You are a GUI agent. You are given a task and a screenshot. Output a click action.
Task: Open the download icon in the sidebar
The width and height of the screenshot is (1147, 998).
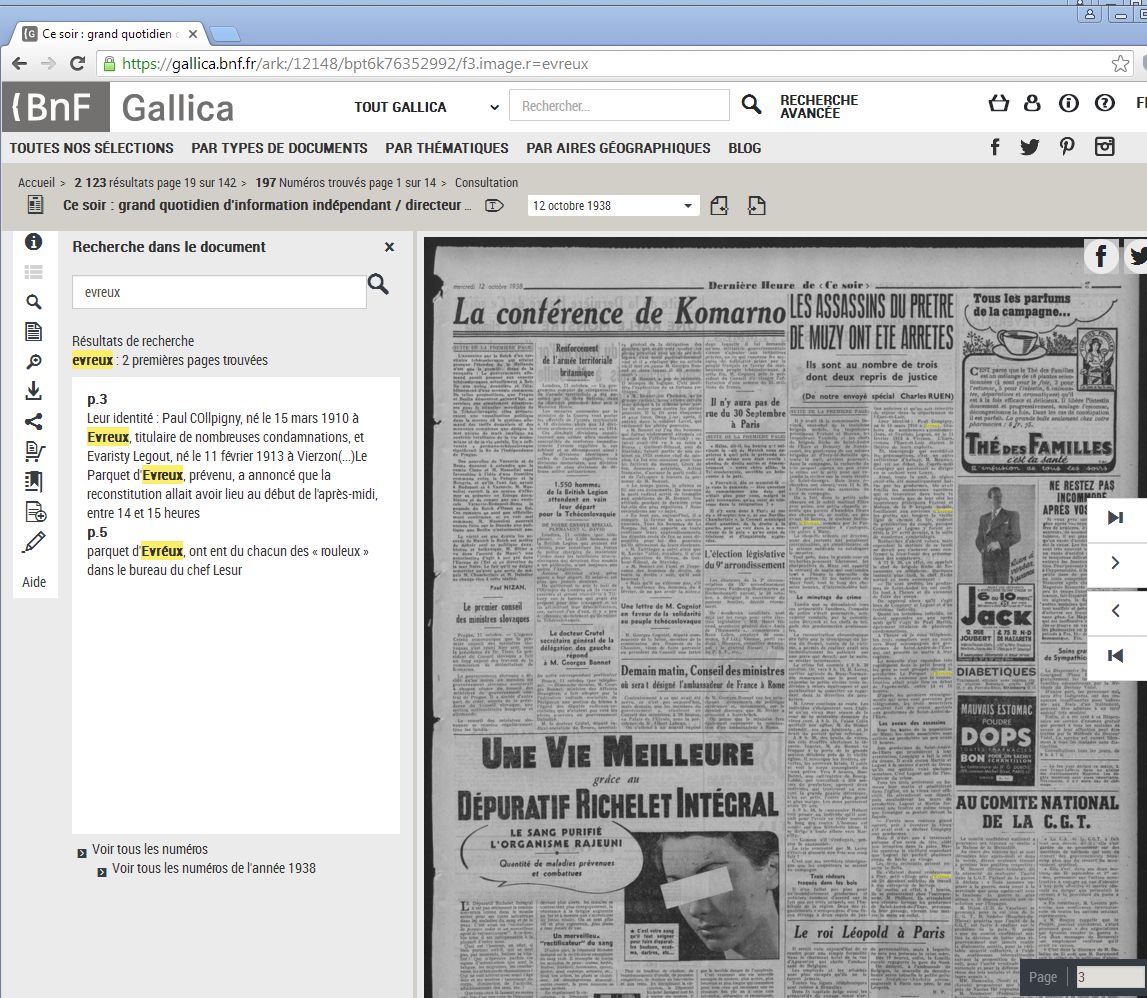(x=34, y=391)
